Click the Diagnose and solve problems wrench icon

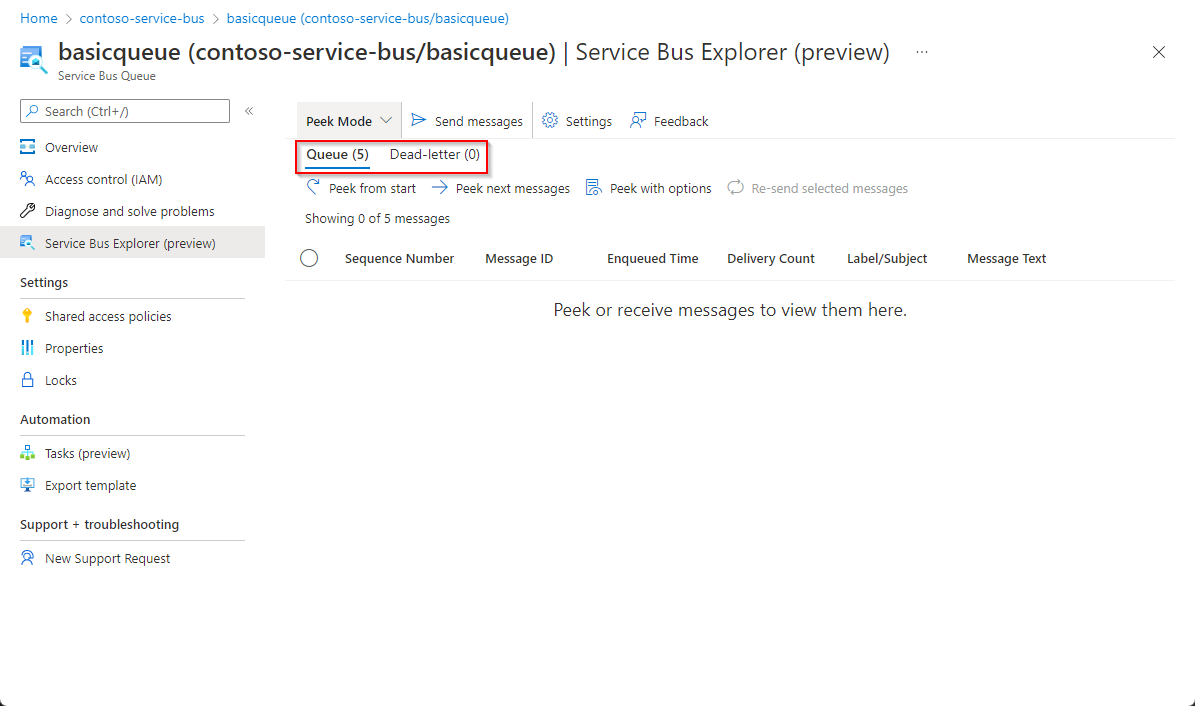(x=27, y=210)
